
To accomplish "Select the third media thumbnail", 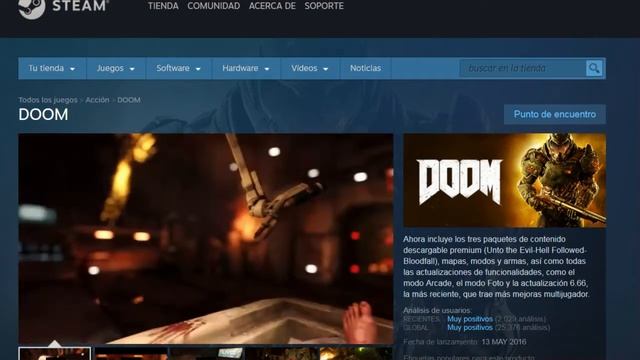I will pyautogui.click(x=207, y=353).
